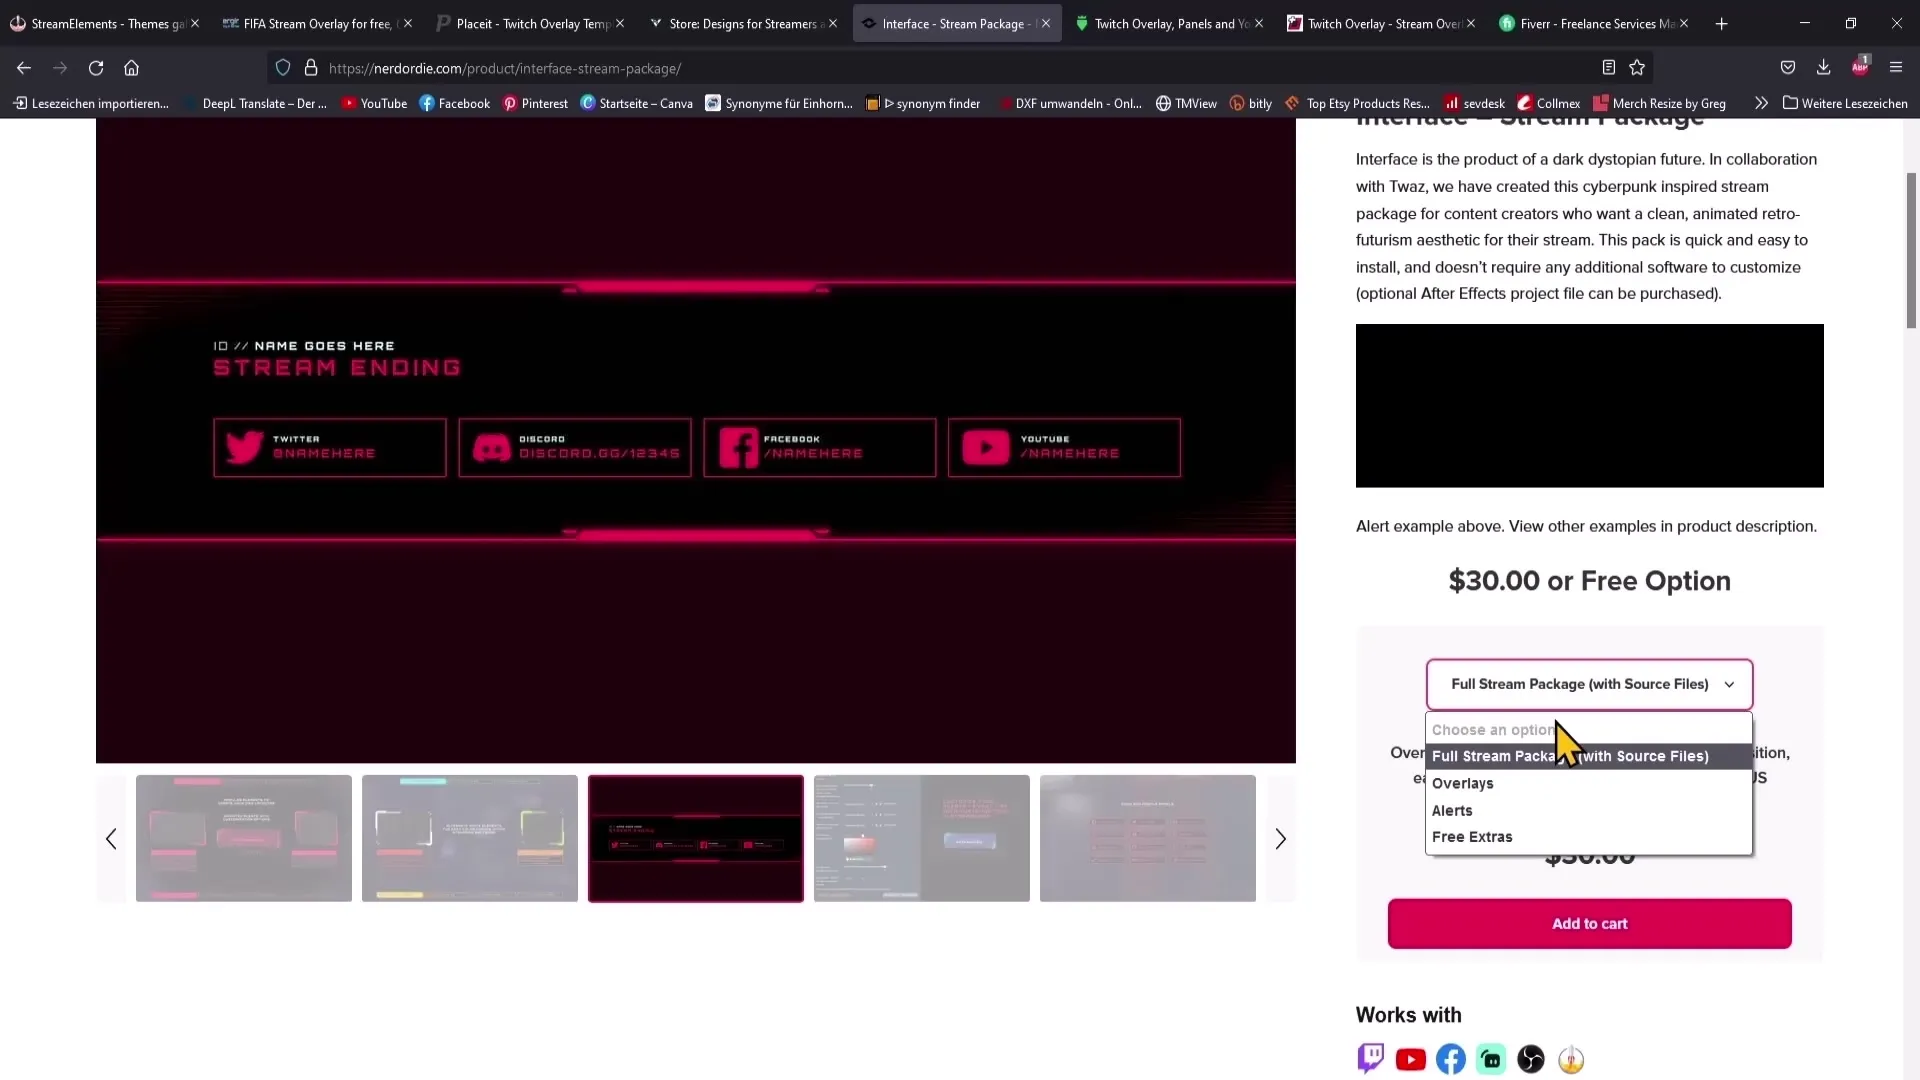Screen dimensions: 1920x1080
Task: Click the last Works with platform icon
Action: pos(1571,1059)
